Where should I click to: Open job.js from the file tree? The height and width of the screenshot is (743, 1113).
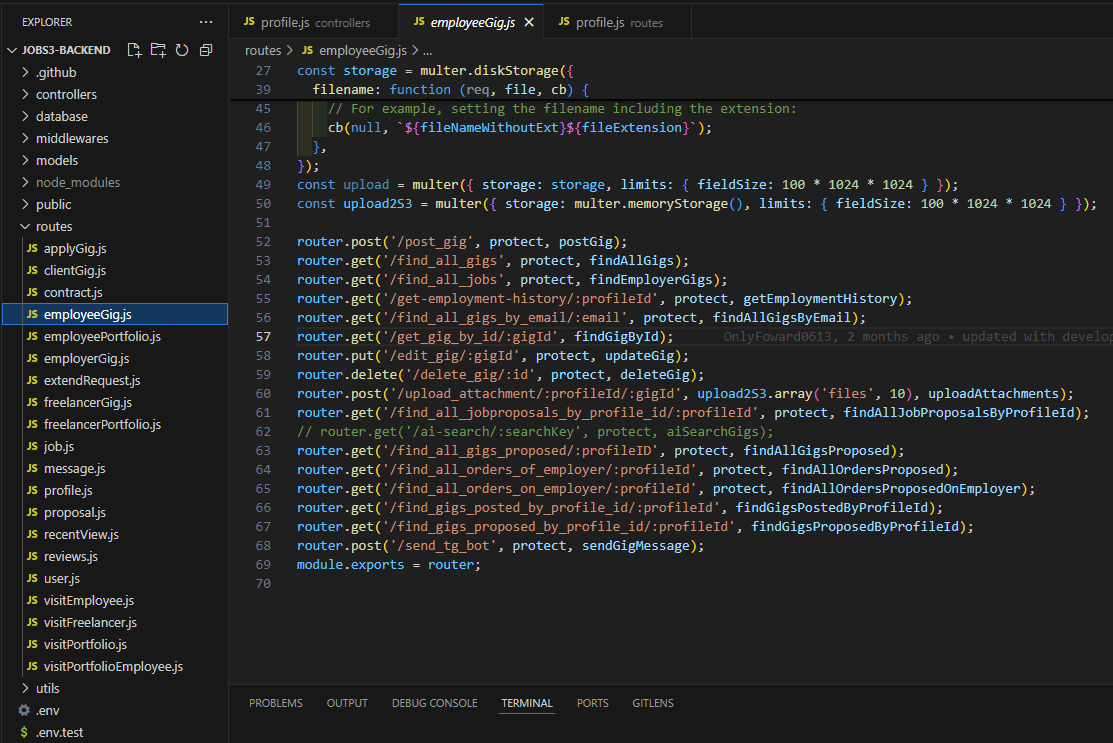coord(115,446)
